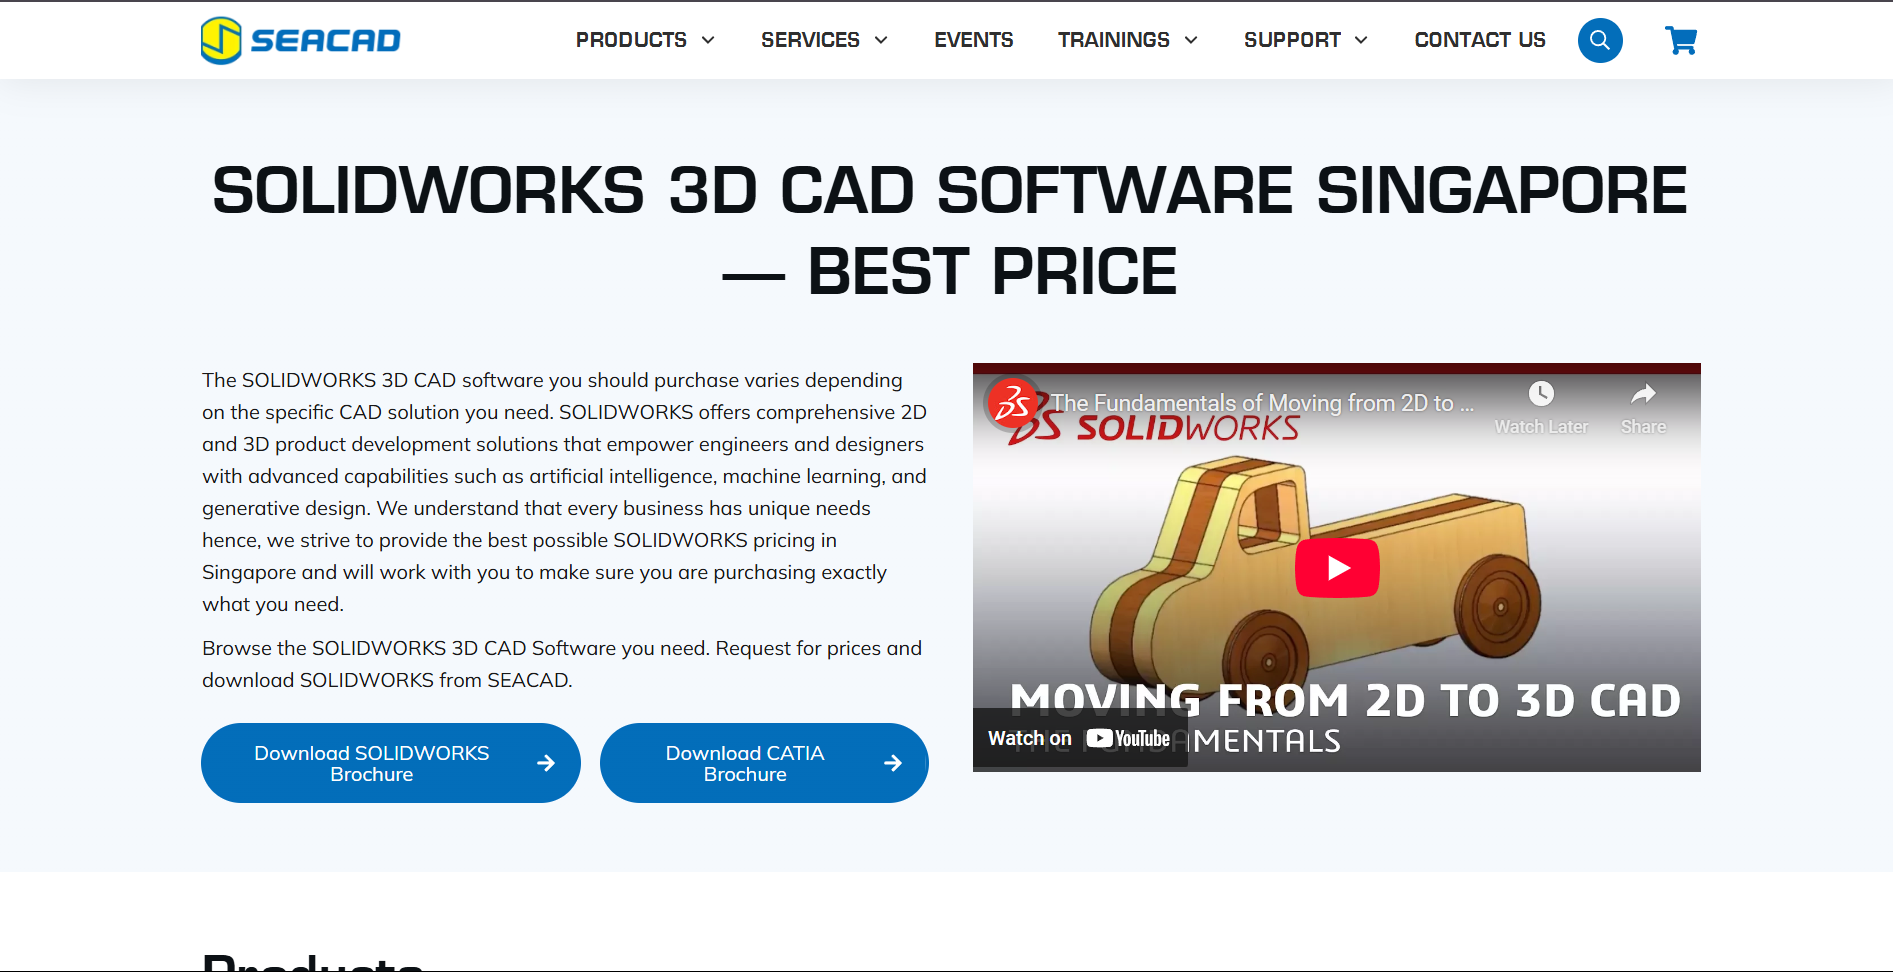Open the video title link

pyautogui.click(x=1262, y=403)
